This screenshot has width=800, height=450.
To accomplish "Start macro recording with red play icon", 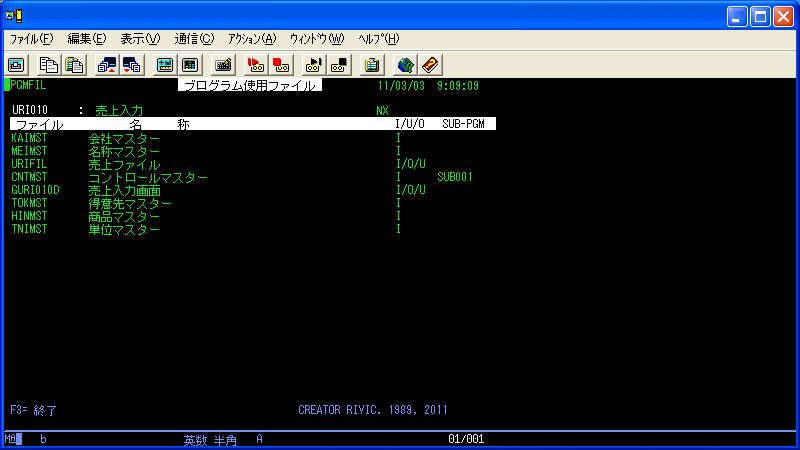I will 255,65.
